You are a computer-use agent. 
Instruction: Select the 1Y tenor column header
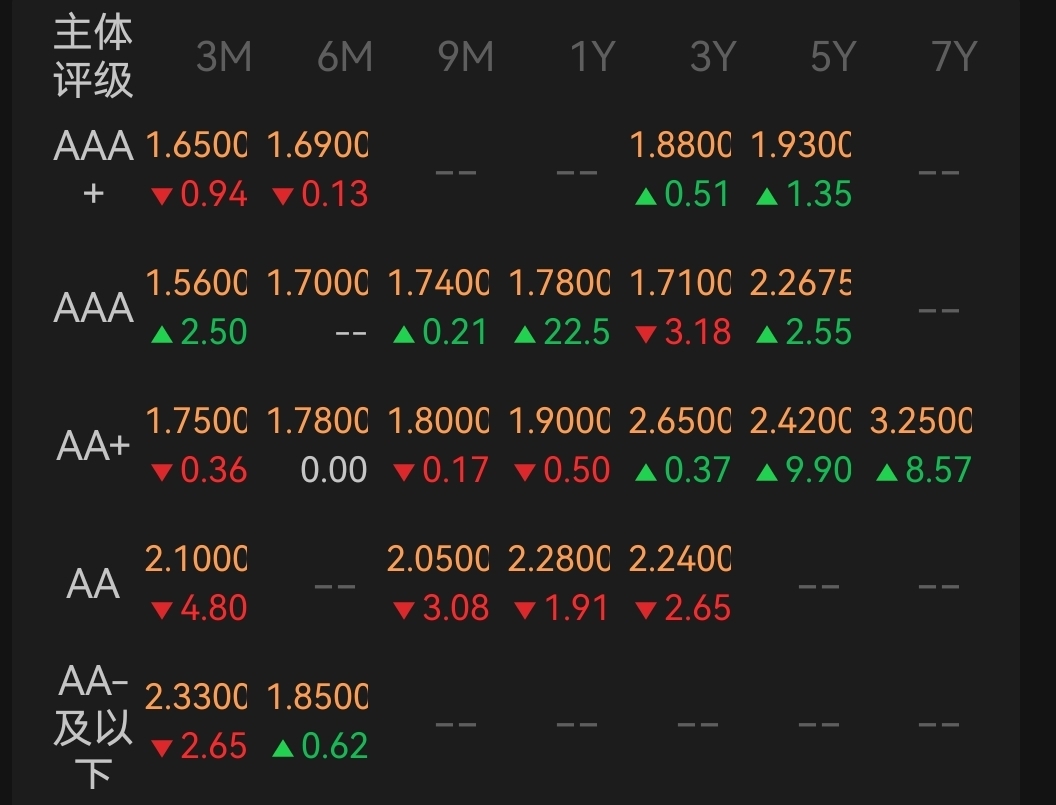point(590,57)
